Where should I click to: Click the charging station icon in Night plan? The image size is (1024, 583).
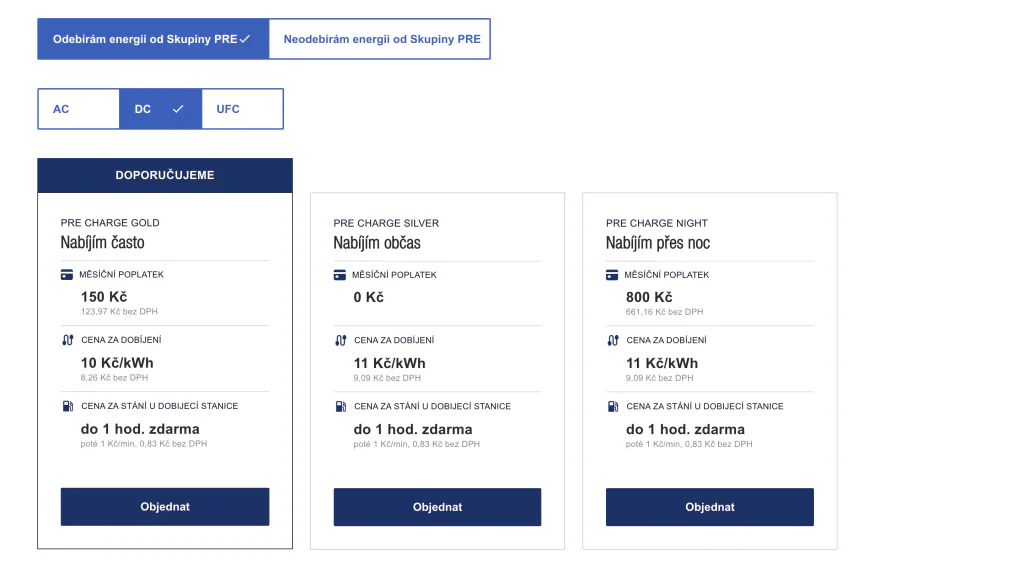[612, 406]
